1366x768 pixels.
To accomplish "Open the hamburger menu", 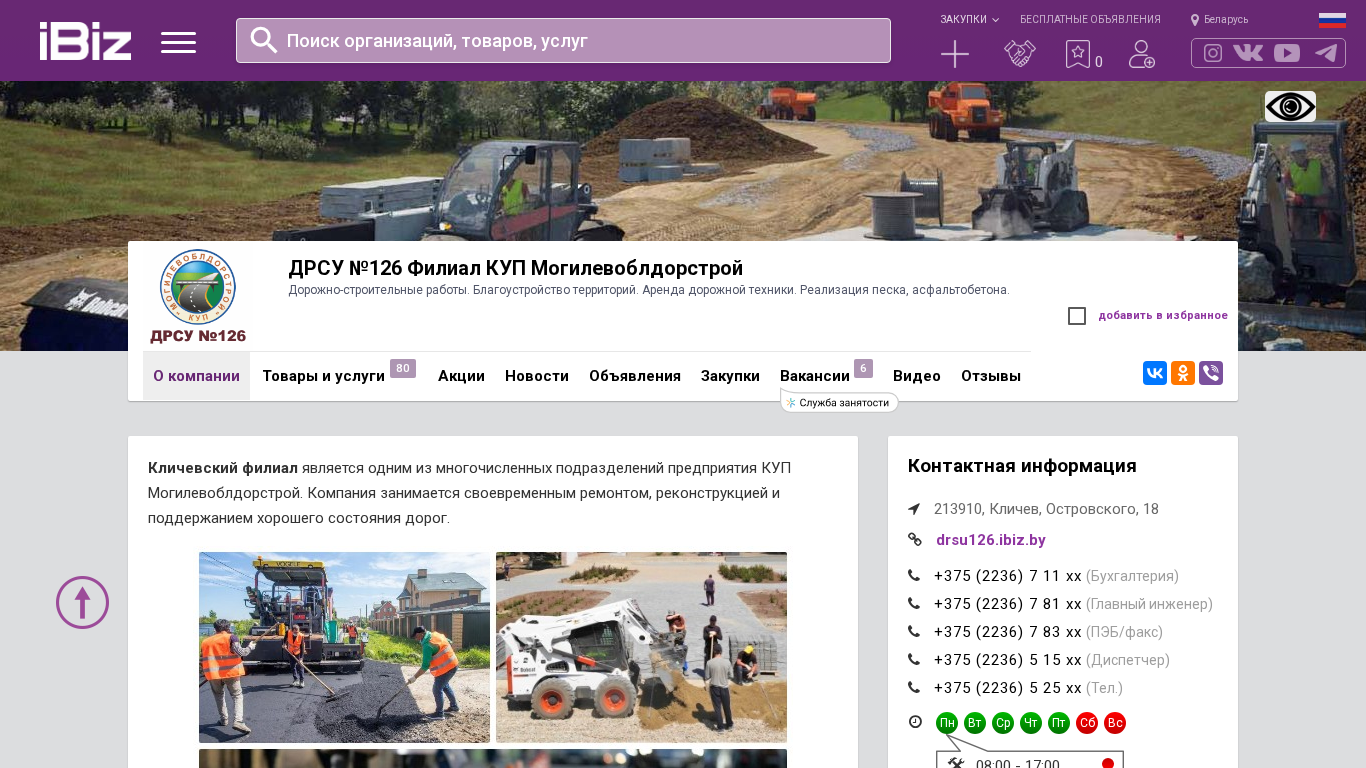I will [x=178, y=42].
